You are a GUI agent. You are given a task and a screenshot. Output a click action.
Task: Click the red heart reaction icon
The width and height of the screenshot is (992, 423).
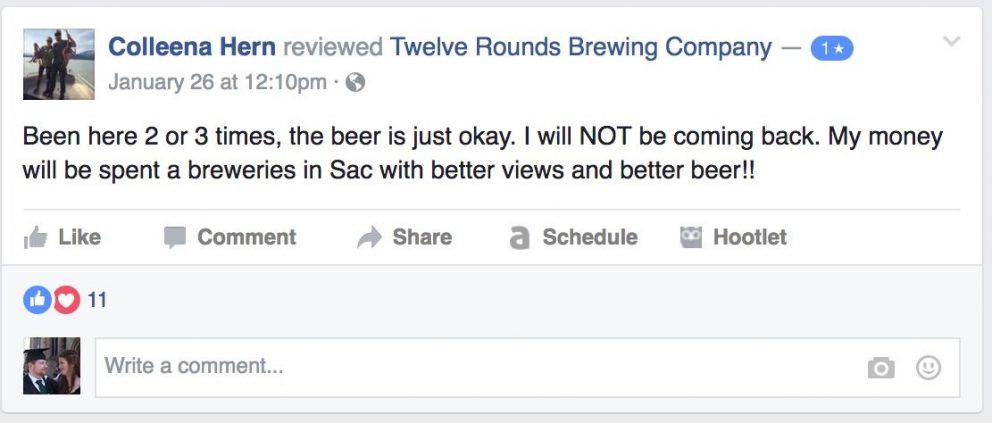click(66, 300)
